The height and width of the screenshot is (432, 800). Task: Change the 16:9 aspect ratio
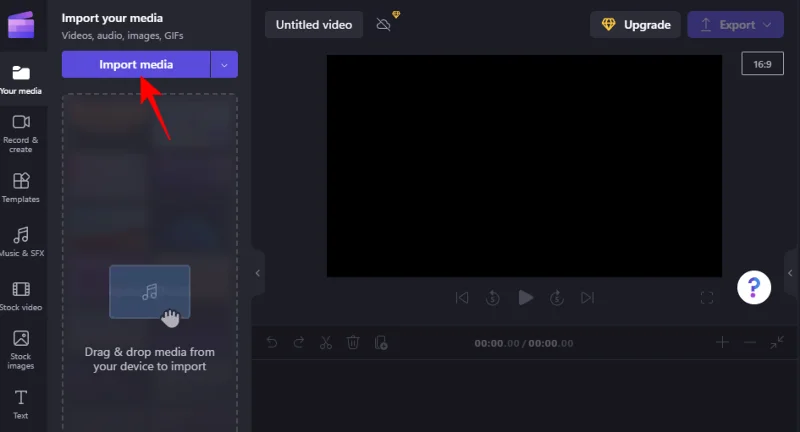click(762, 64)
